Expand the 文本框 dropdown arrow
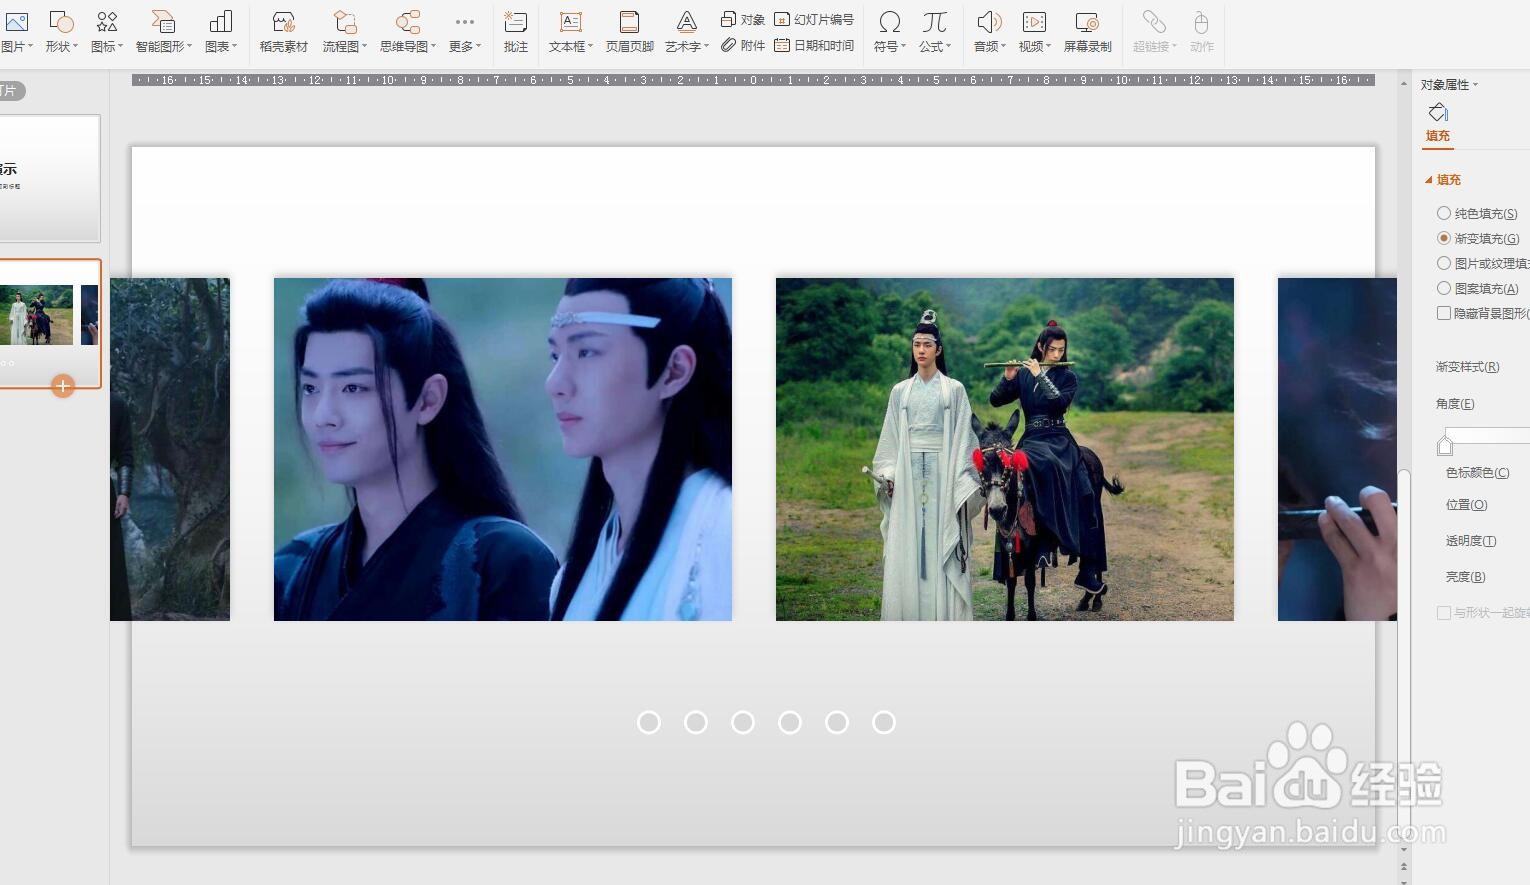The height and width of the screenshot is (885, 1530). coord(591,47)
